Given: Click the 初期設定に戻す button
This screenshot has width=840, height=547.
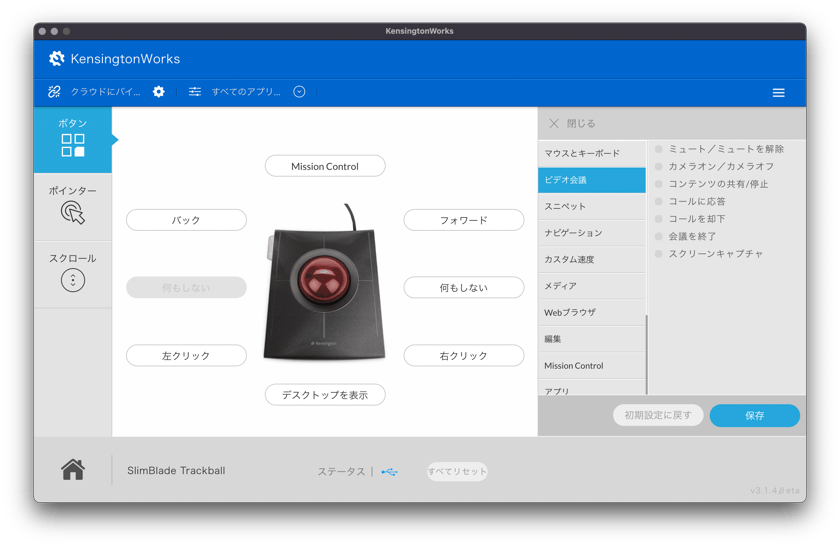Looking at the screenshot, I should click(658, 415).
